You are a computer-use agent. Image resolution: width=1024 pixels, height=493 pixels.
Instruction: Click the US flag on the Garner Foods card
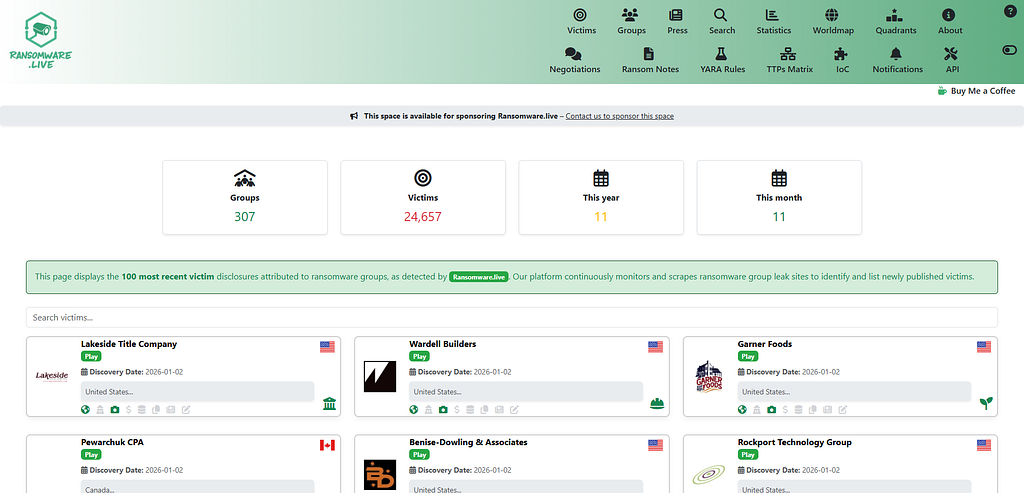(984, 347)
